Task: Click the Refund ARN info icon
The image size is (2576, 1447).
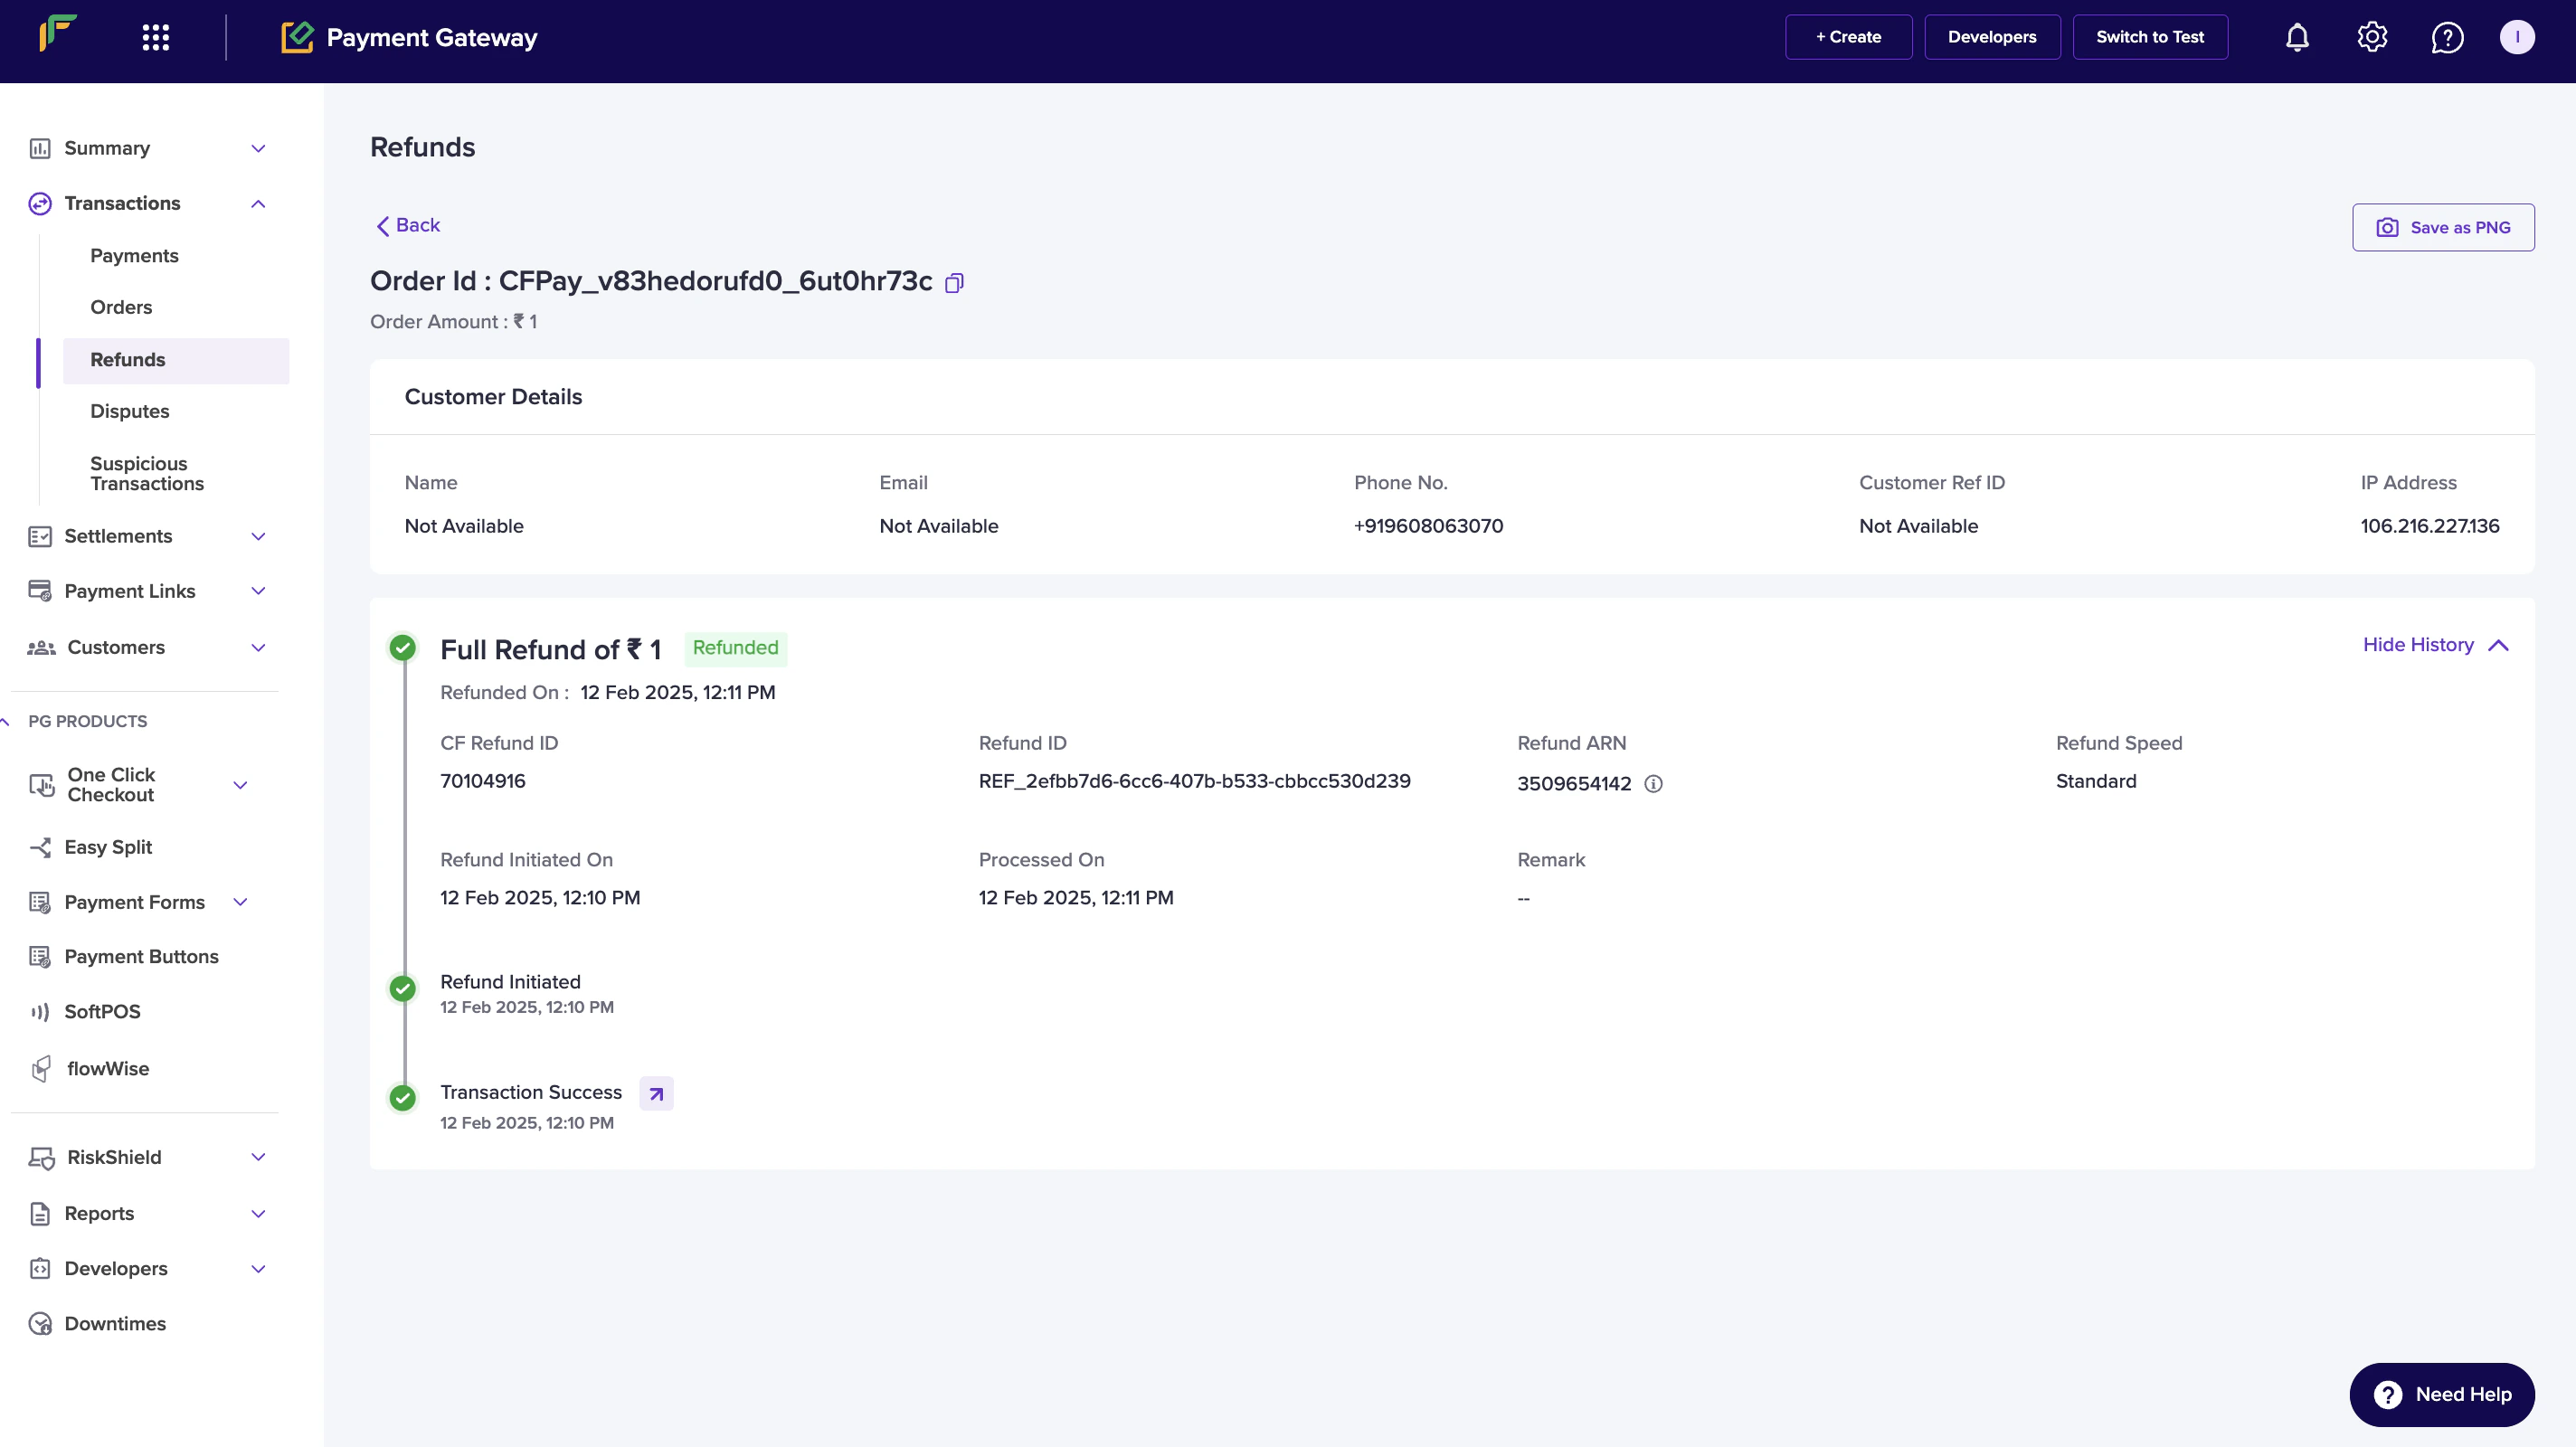Action: (x=1653, y=783)
